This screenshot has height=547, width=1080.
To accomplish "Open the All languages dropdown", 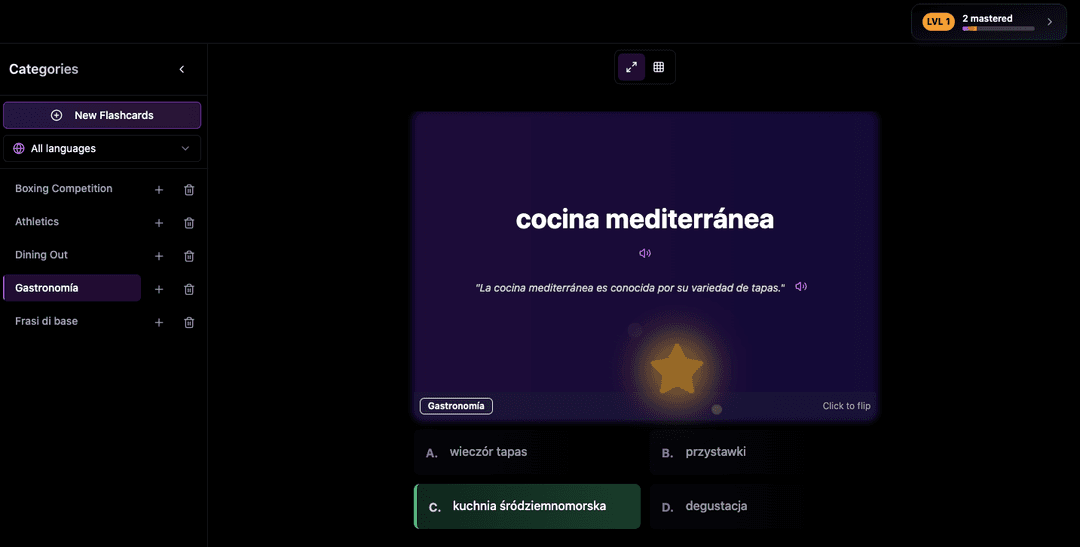I will coord(102,149).
